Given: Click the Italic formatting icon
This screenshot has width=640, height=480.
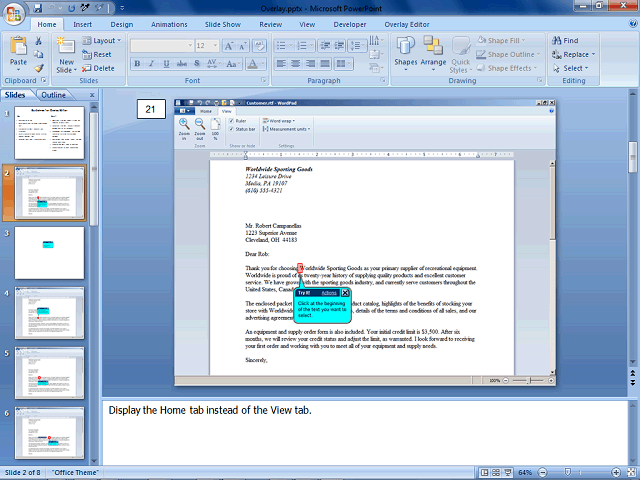Looking at the screenshot, I should (x=152, y=64).
